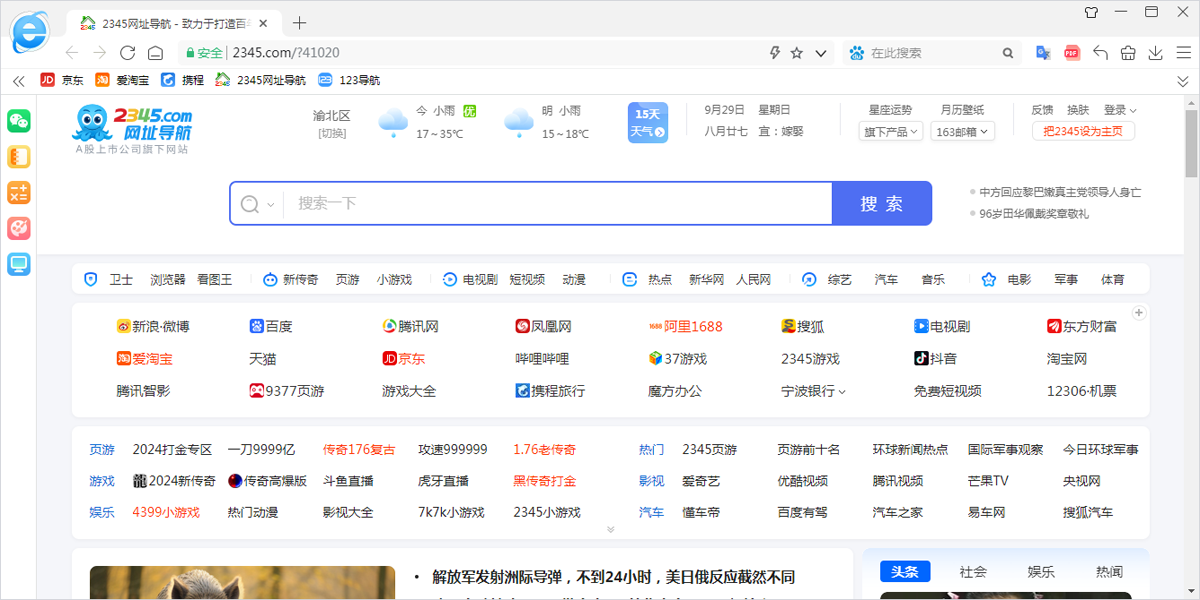Switch to the 社会 news tab
The height and width of the screenshot is (600, 1200).
click(972, 570)
